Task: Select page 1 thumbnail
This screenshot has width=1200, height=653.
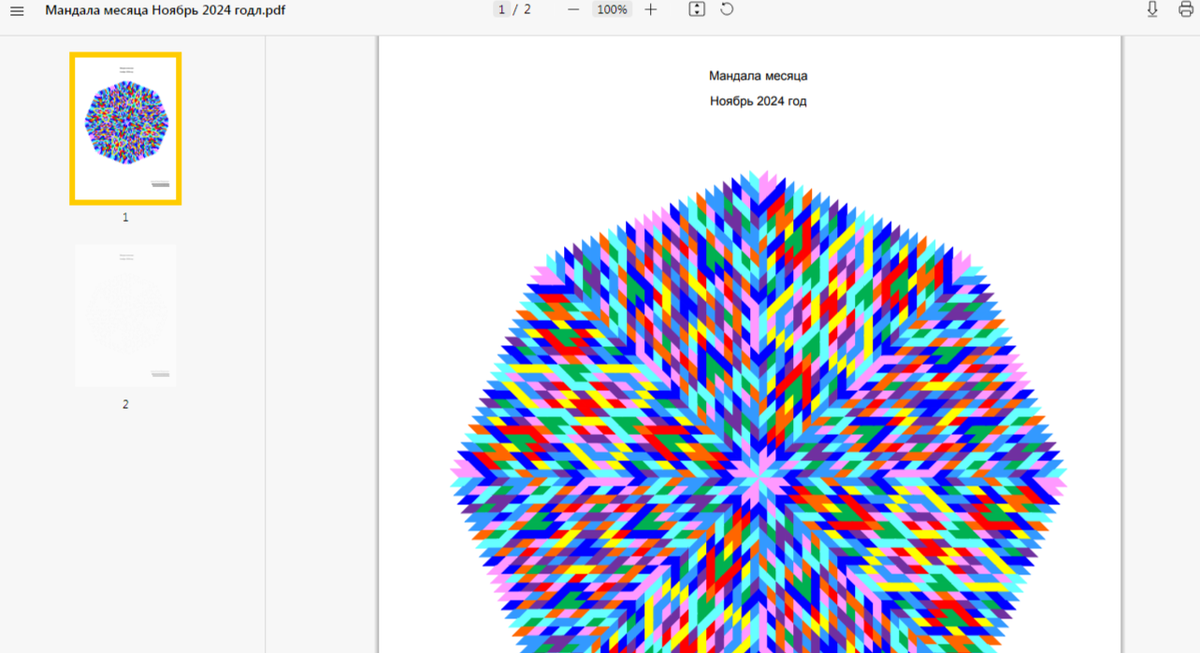Action: pyautogui.click(x=125, y=129)
